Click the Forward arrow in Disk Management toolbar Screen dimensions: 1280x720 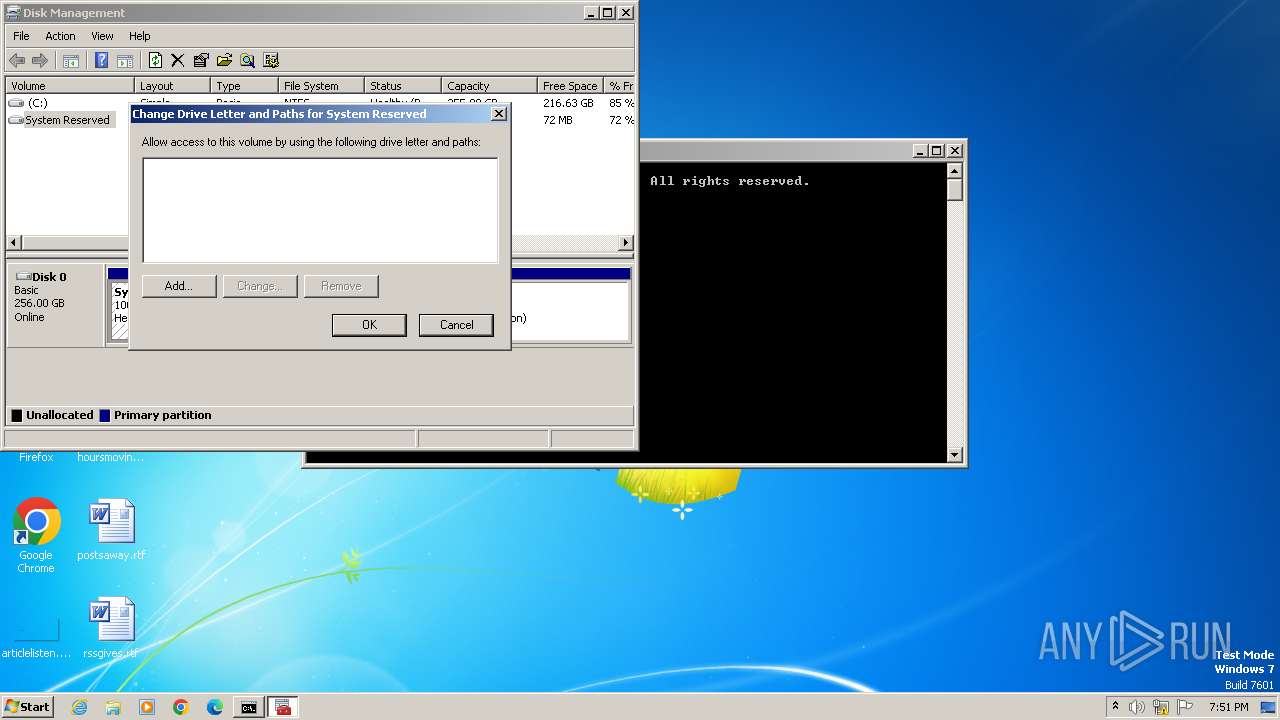click(40, 60)
